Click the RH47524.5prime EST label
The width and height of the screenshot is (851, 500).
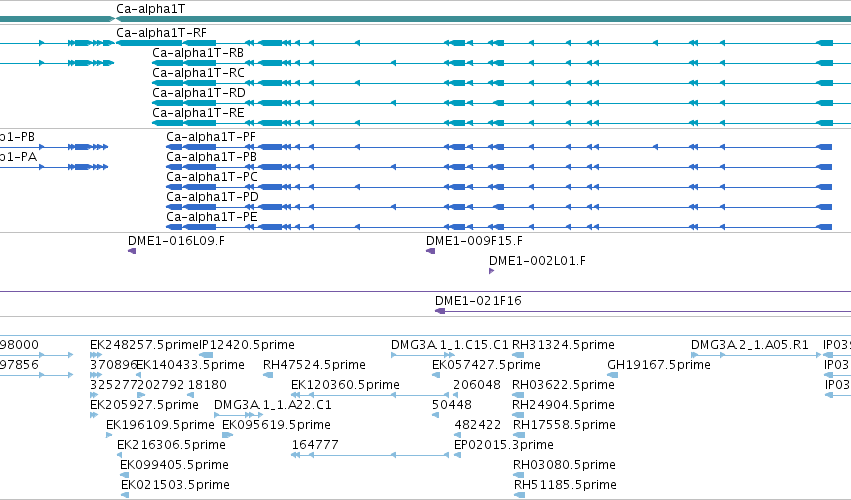coord(314,365)
